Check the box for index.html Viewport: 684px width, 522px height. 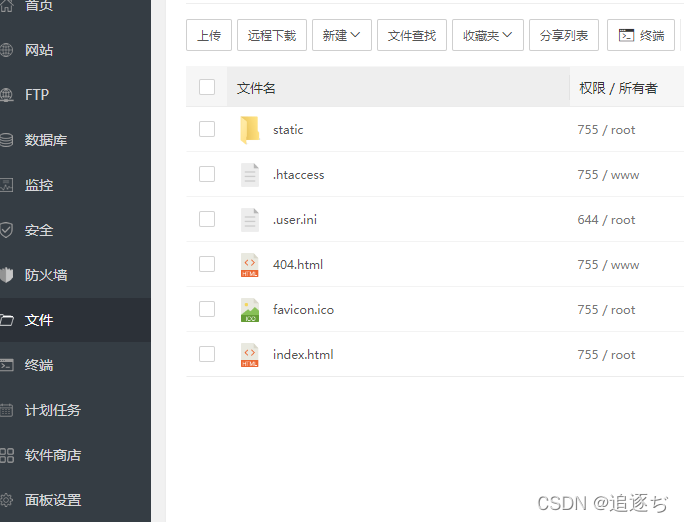click(x=207, y=354)
